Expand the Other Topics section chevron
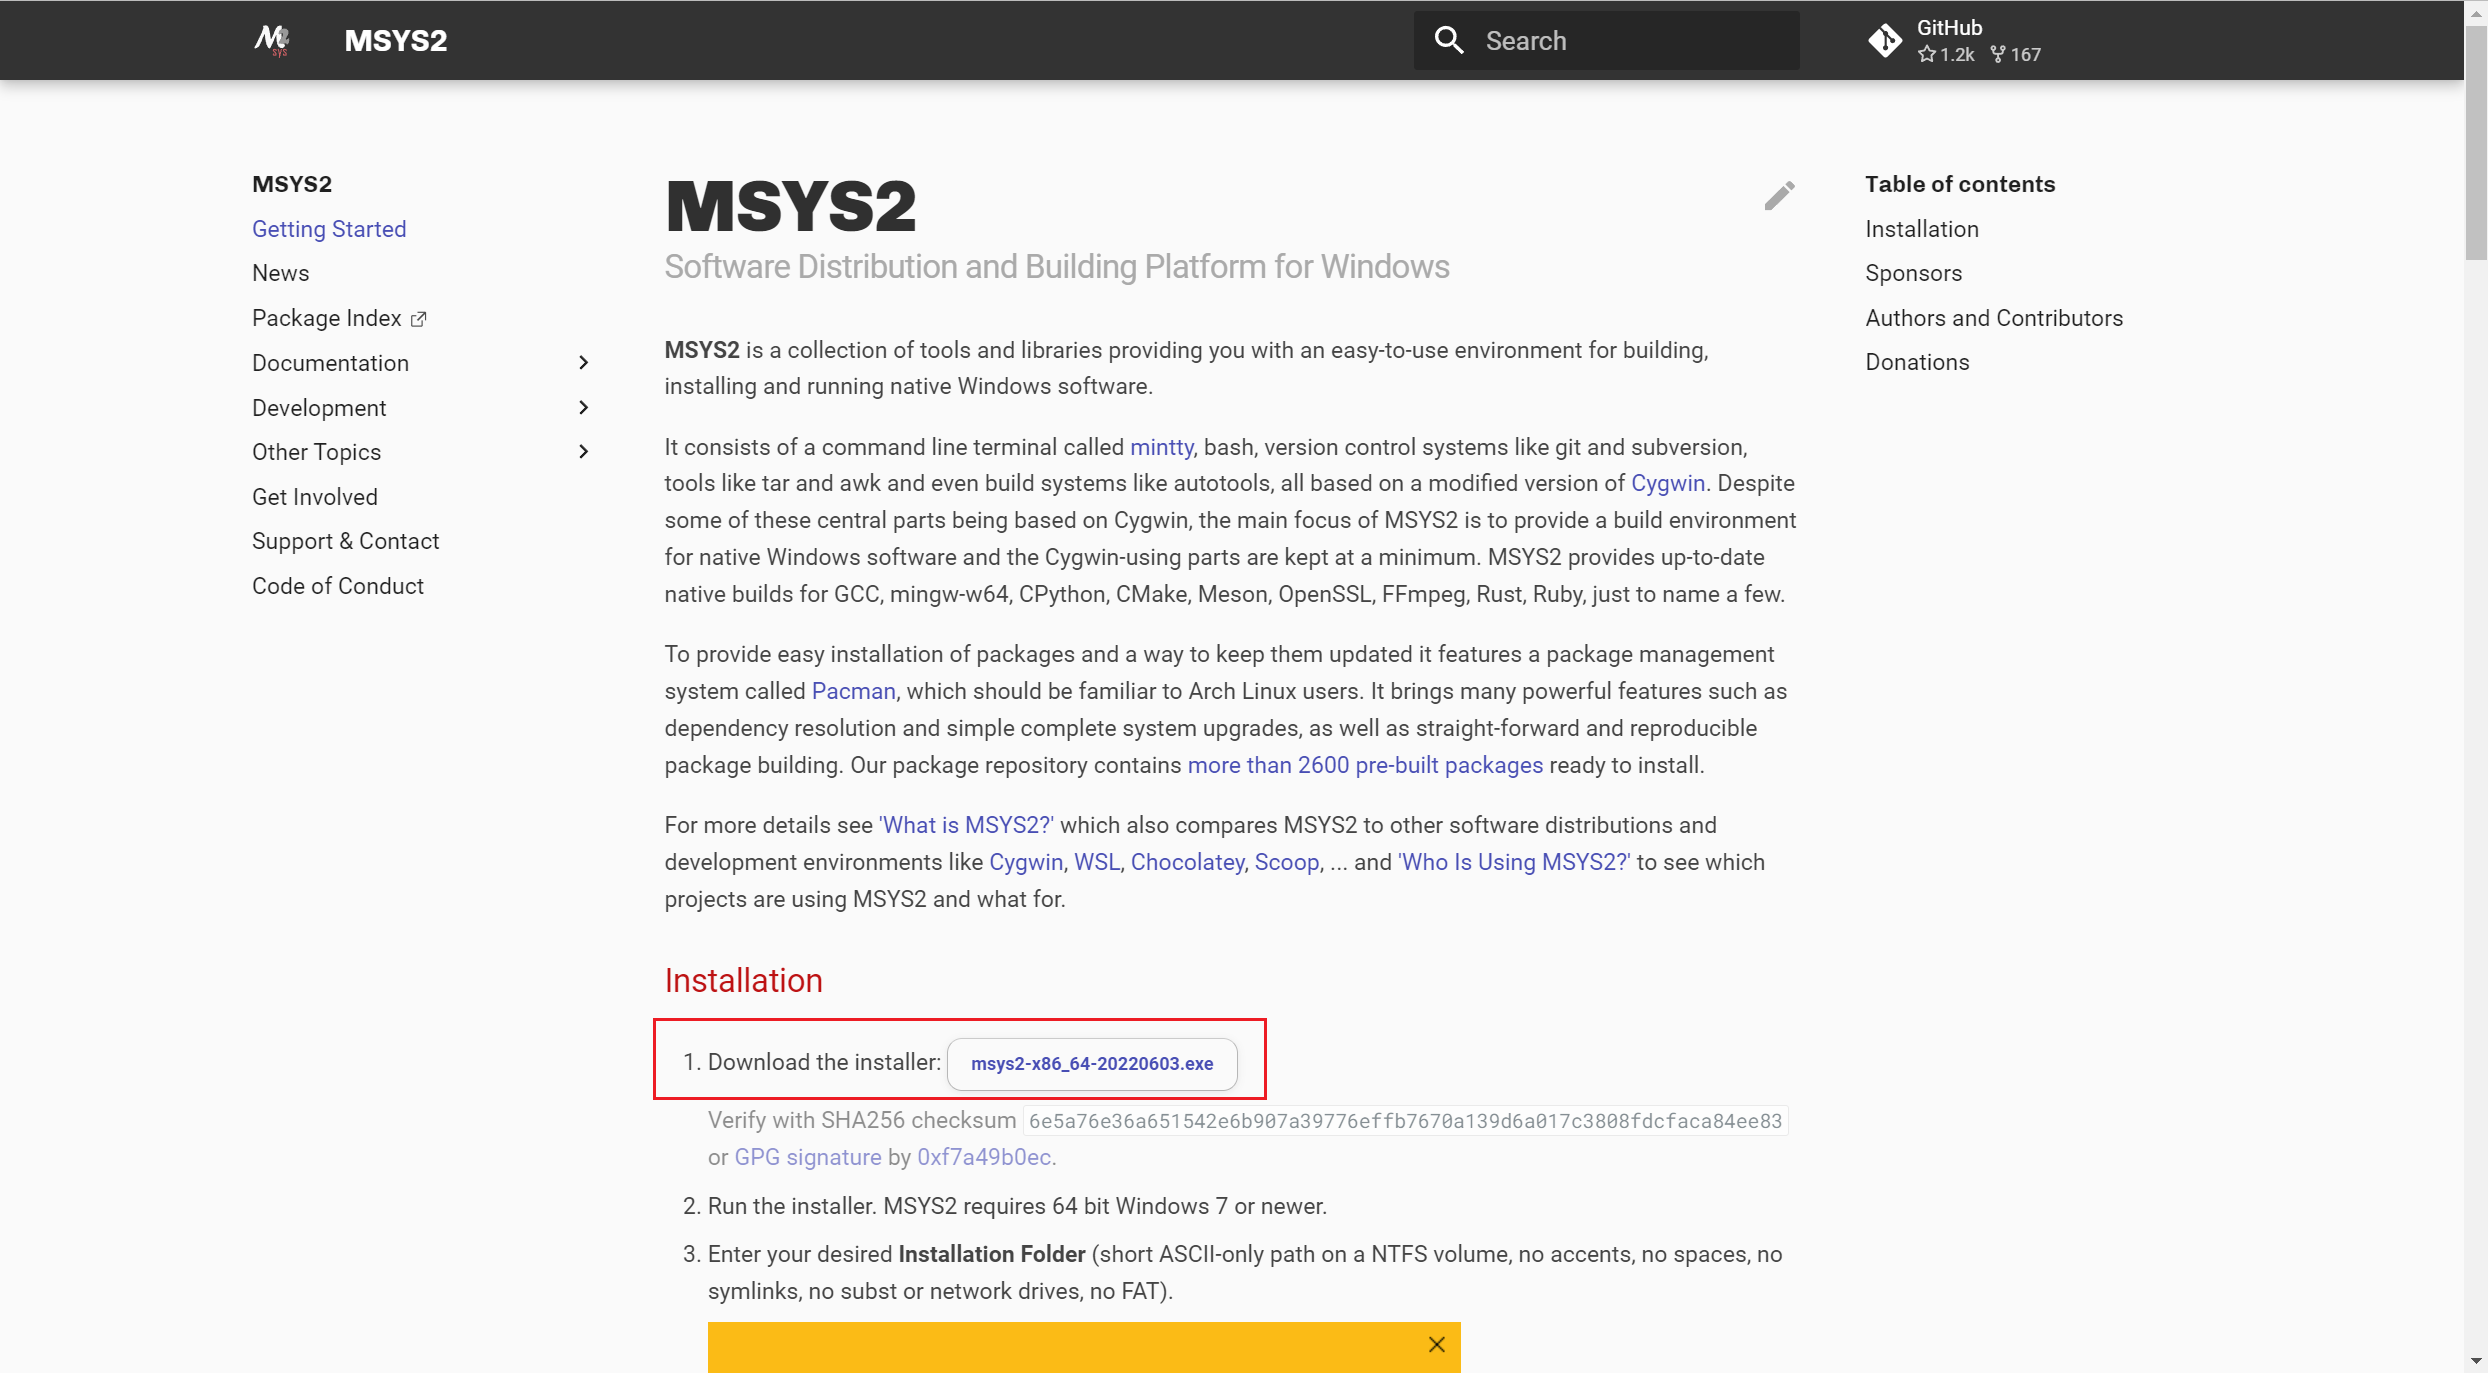The width and height of the screenshot is (2488, 1373). pyautogui.click(x=584, y=452)
